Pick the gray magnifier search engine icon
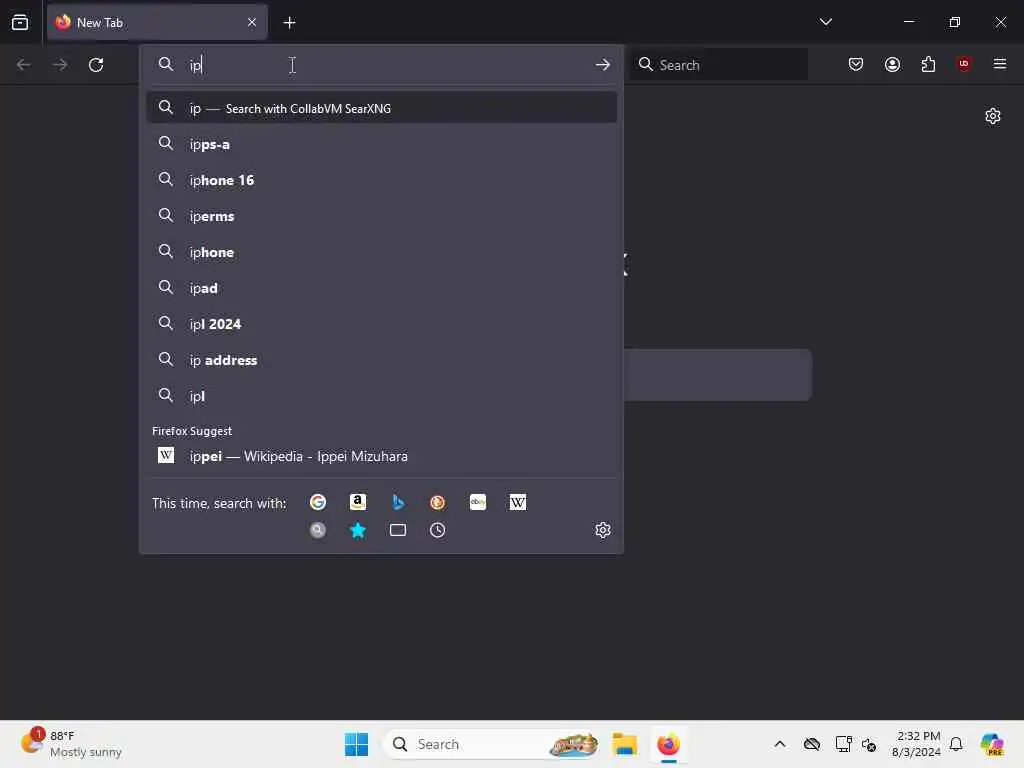 pyautogui.click(x=318, y=530)
